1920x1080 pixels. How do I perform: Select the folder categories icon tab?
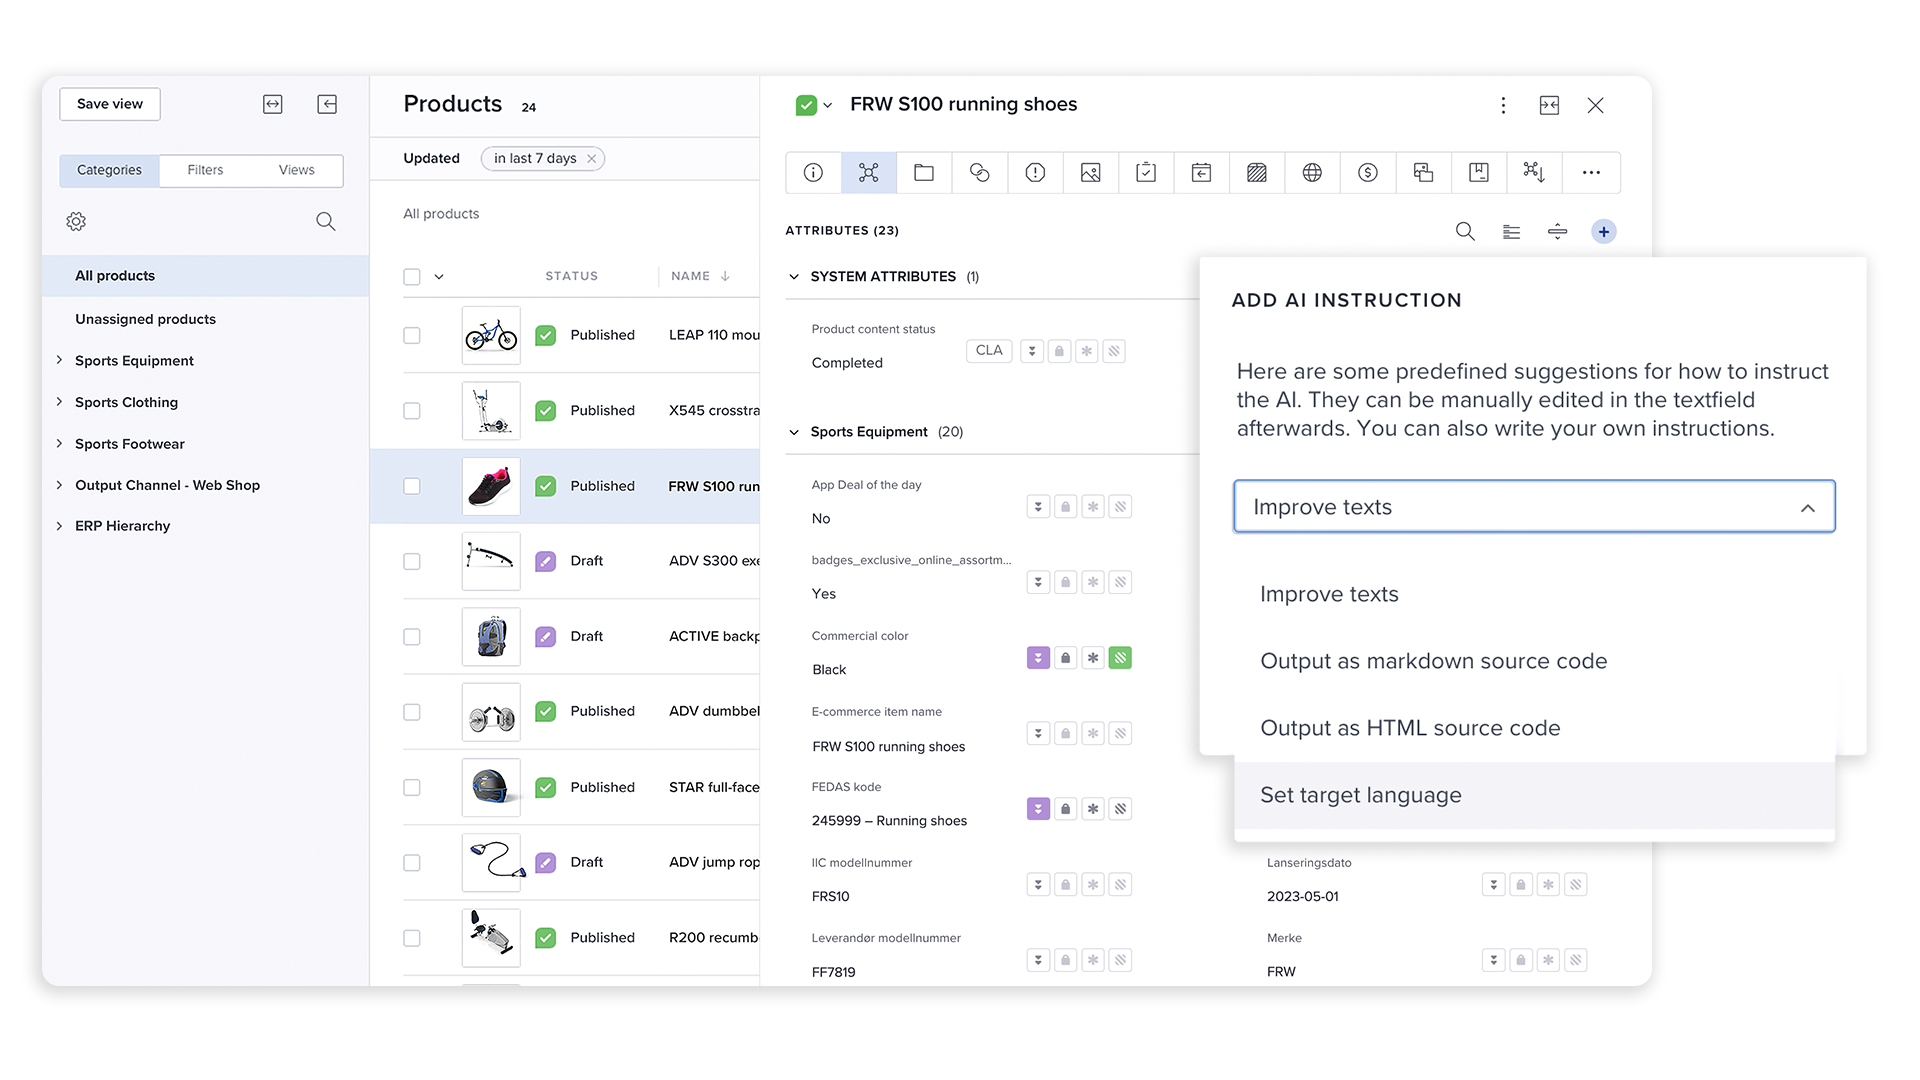[x=923, y=172]
